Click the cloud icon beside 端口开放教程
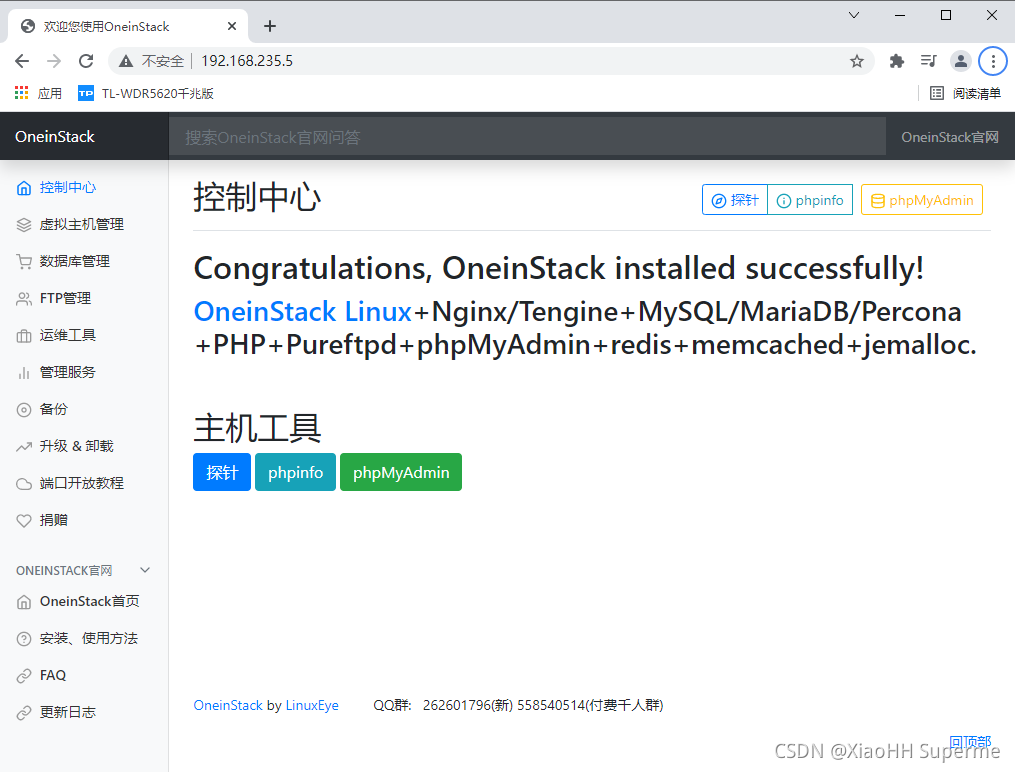Screen dimensions: 1015x772 coord(24,483)
